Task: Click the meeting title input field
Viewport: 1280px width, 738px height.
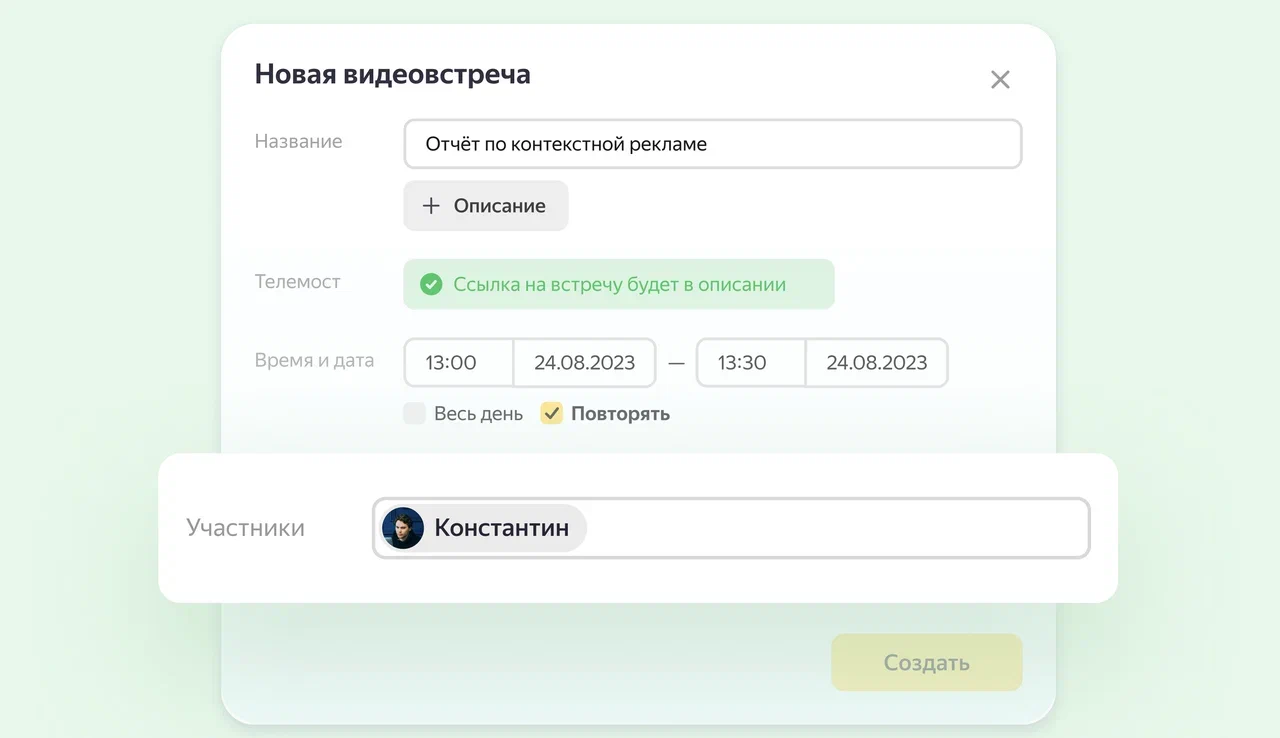Action: [712, 144]
